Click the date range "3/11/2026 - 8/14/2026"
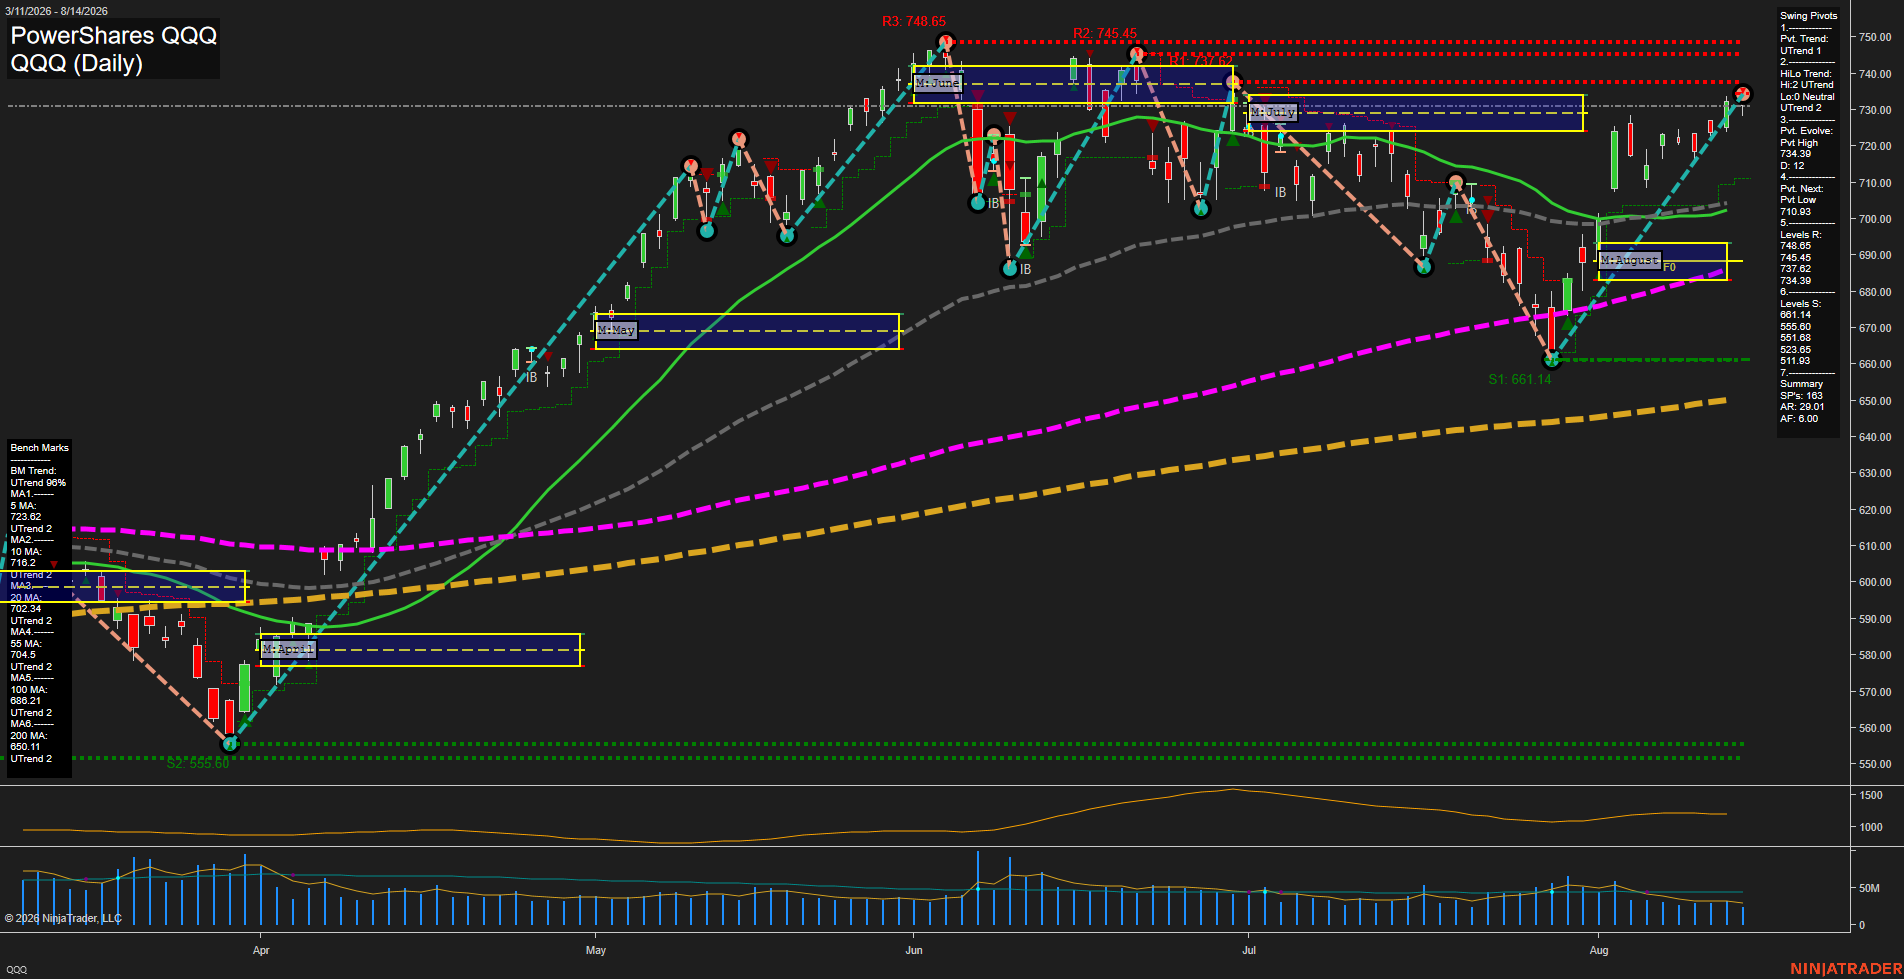 (x=55, y=11)
